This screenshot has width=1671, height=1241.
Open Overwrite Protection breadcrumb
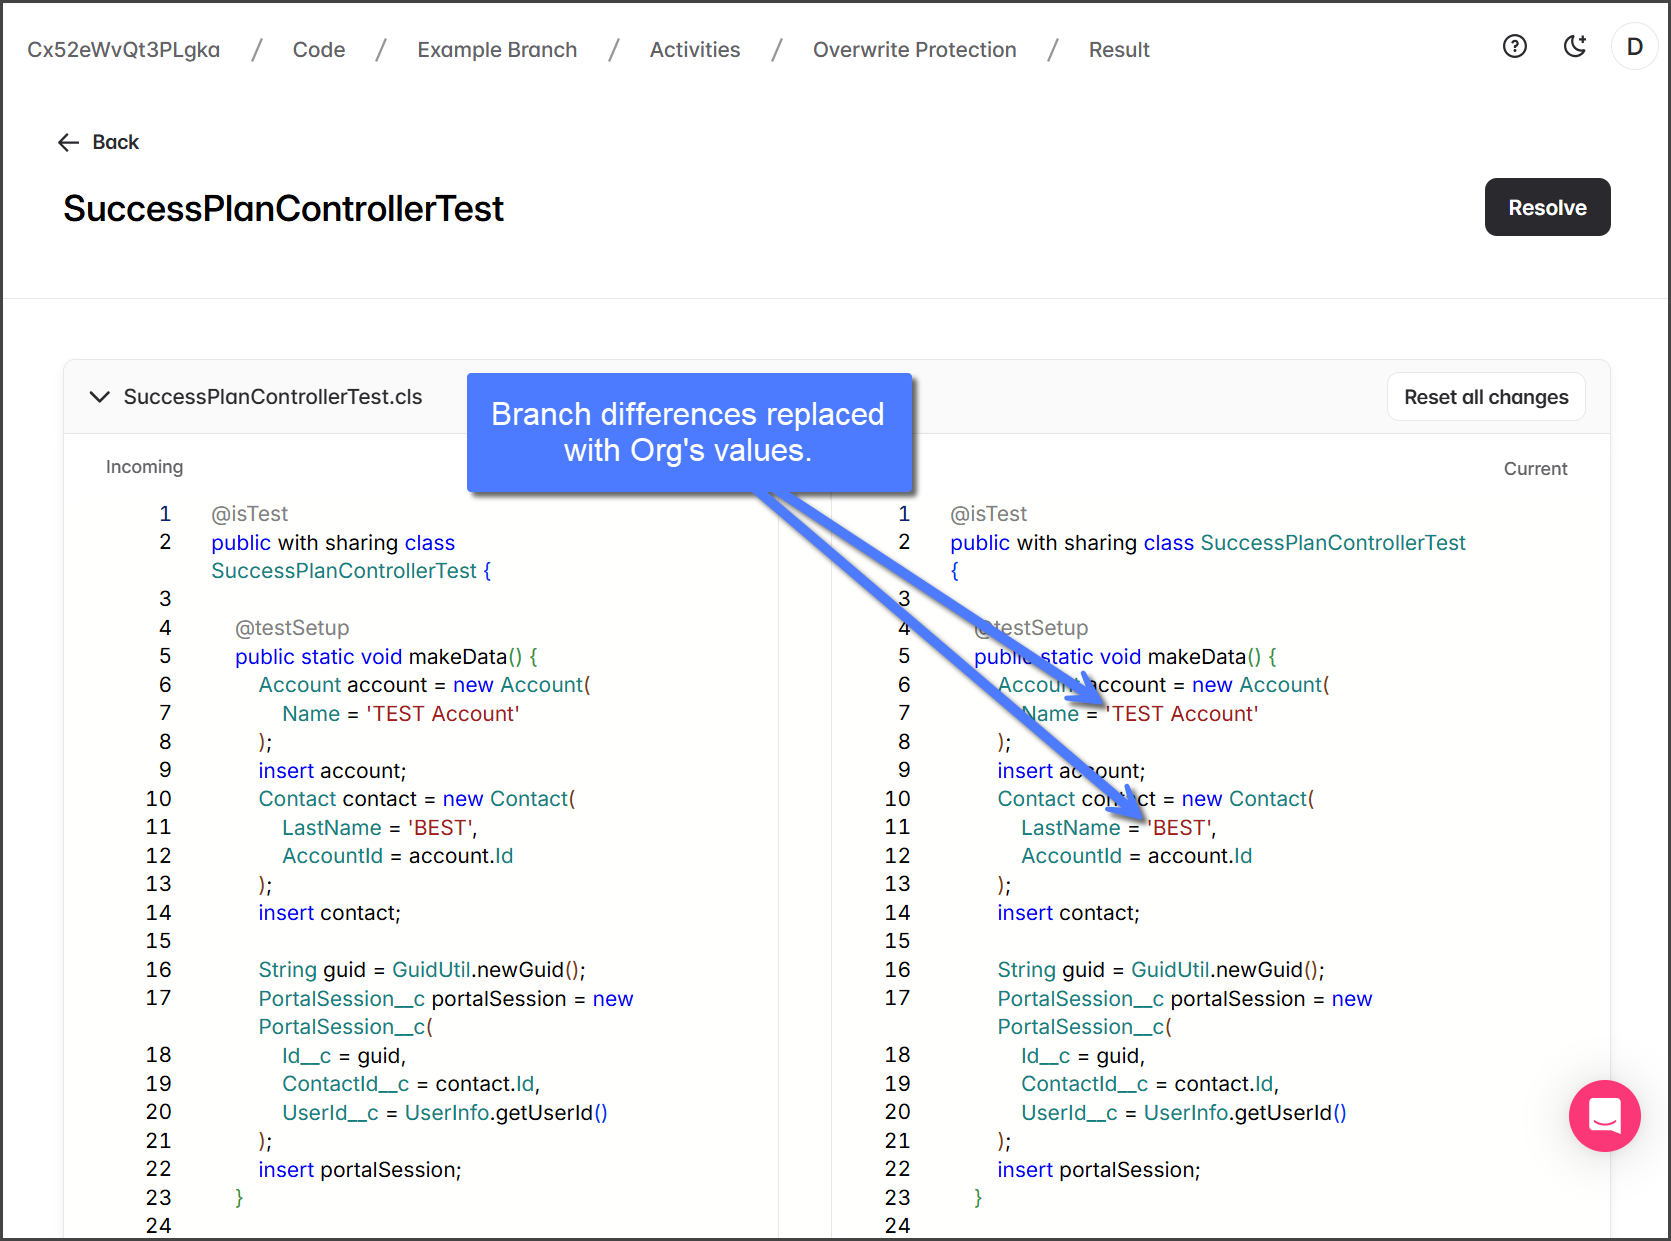tap(914, 50)
